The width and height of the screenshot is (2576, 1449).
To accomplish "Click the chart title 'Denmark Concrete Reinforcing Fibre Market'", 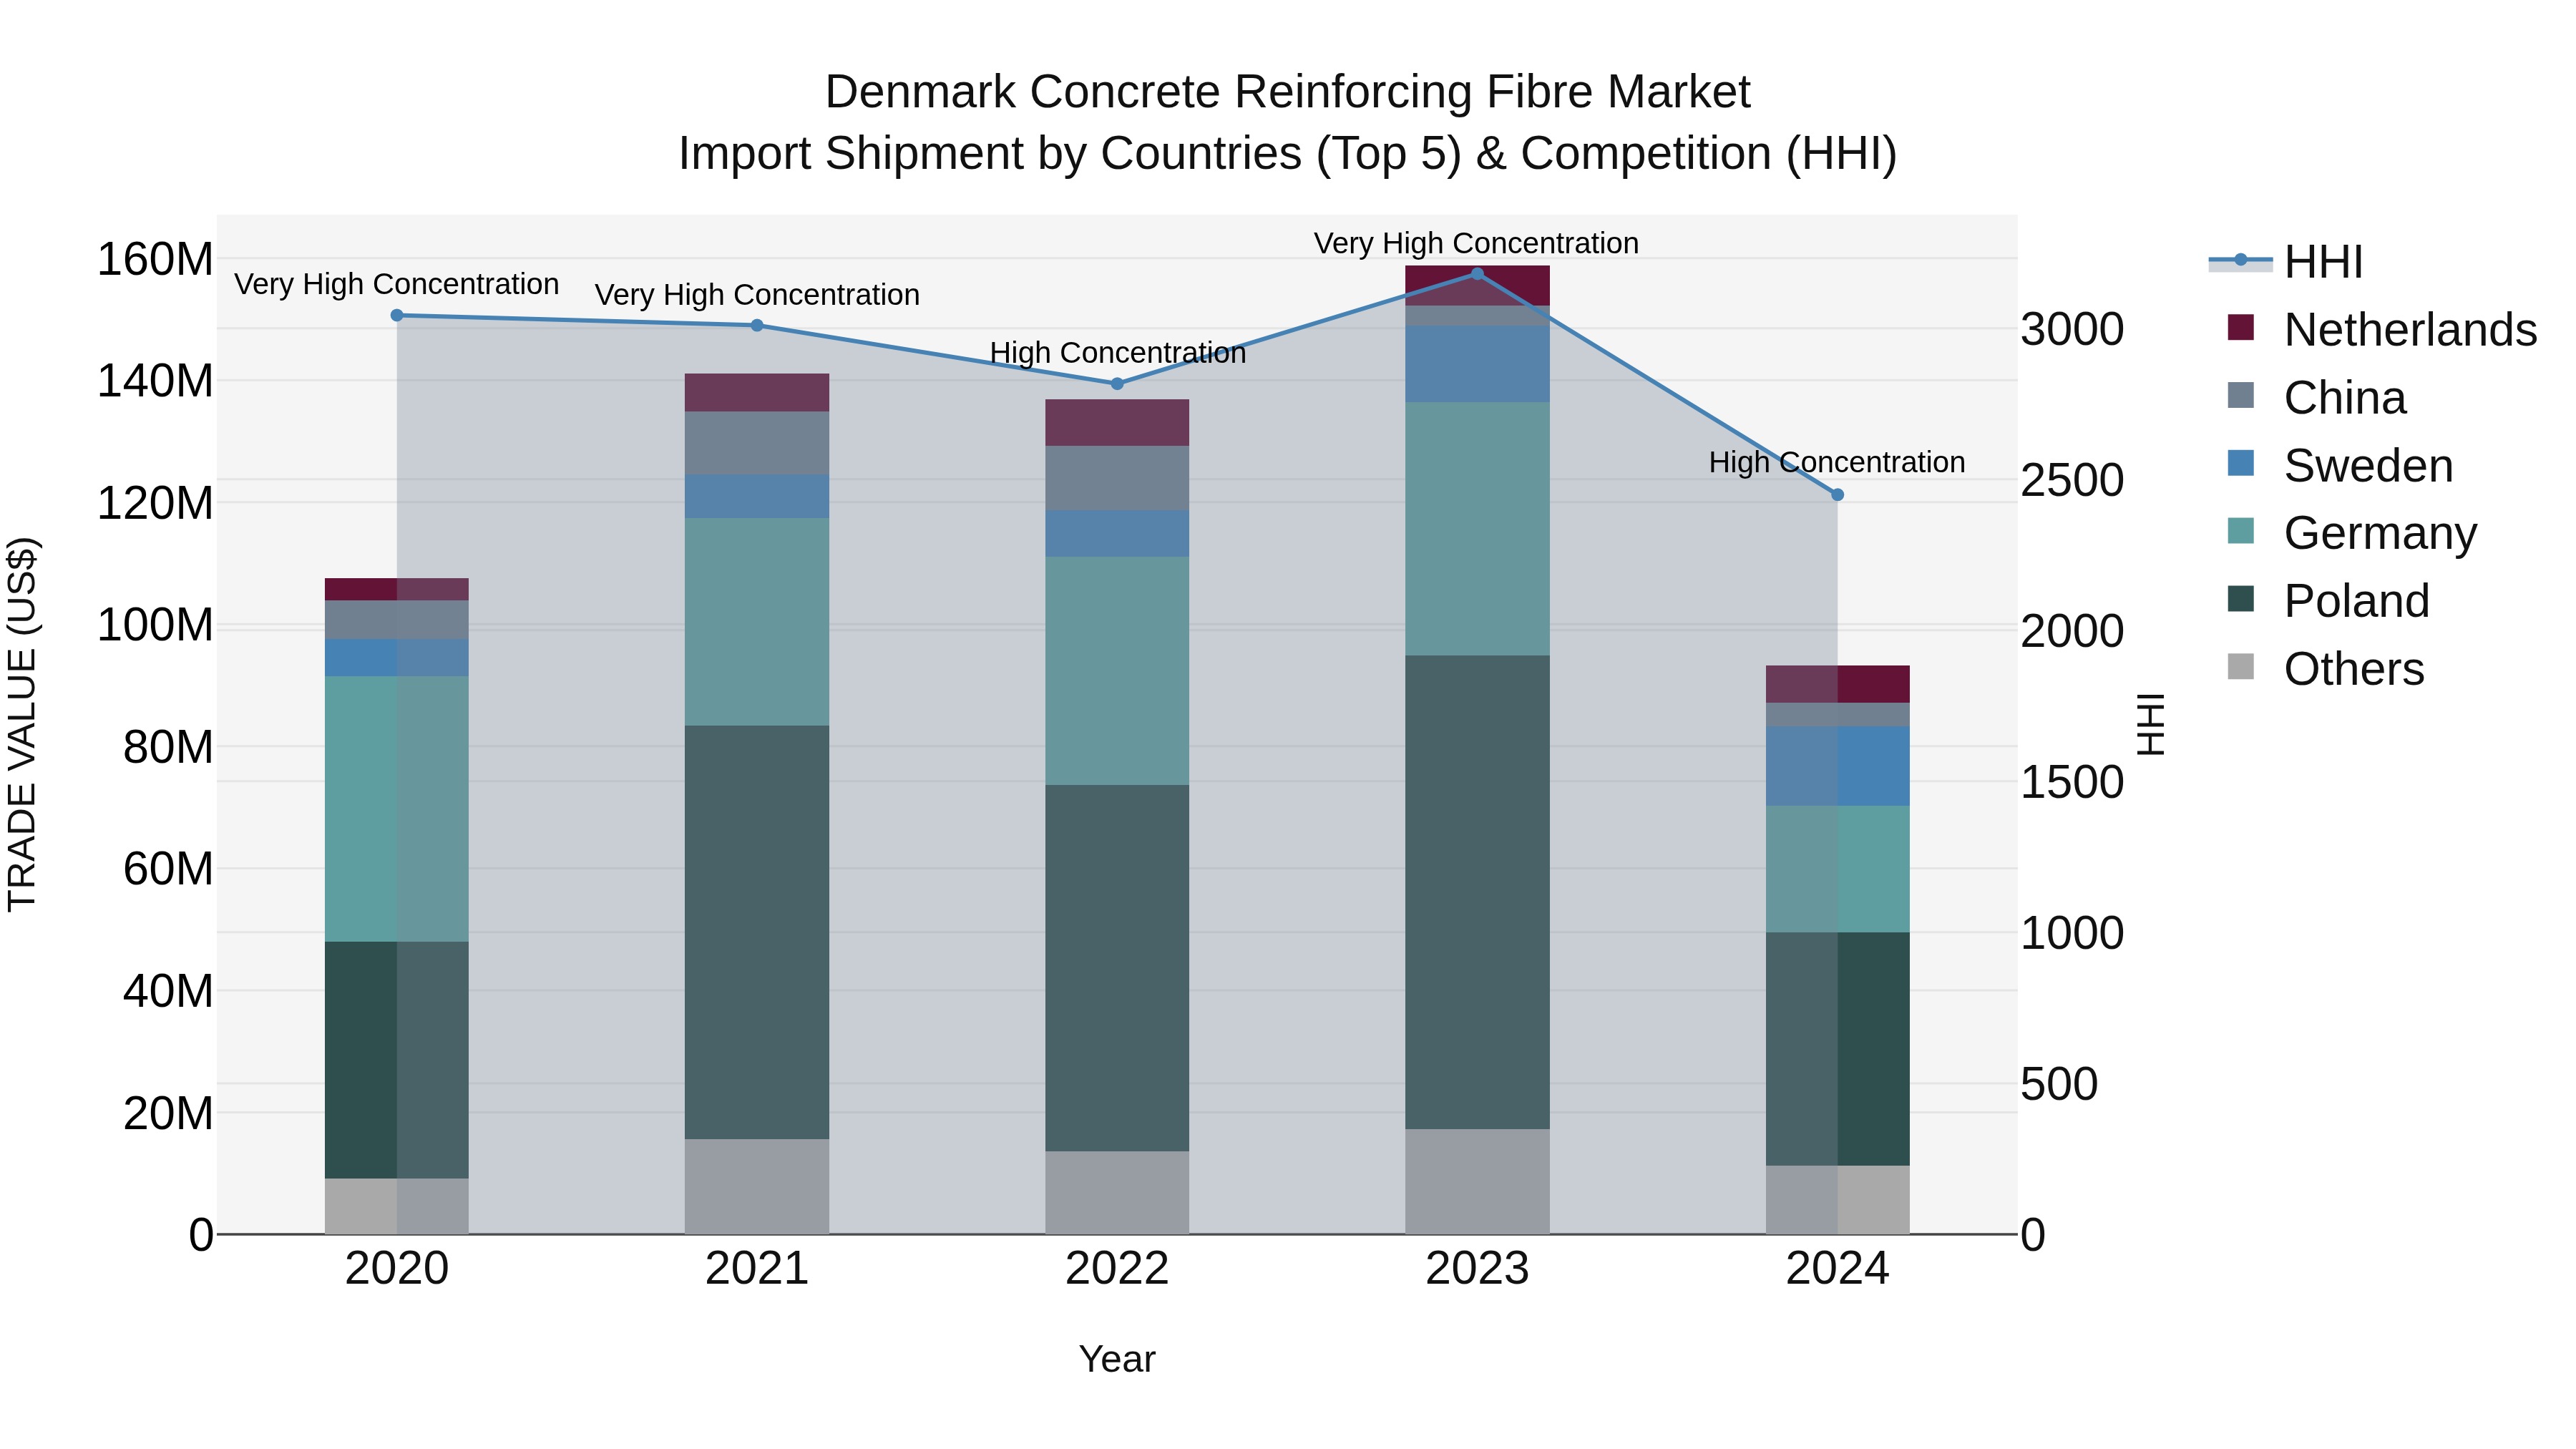I will [x=1288, y=92].
